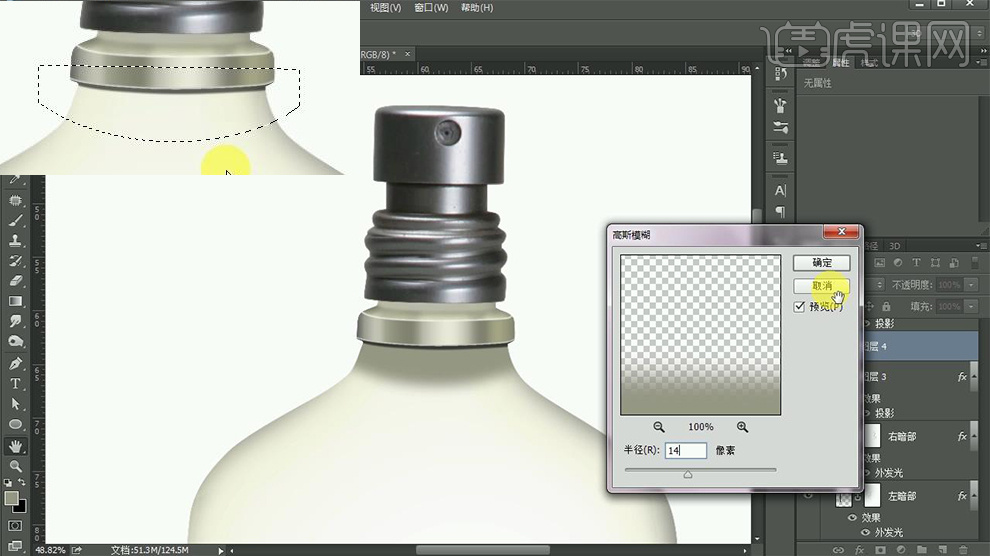This screenshot has width=990, height=556.
Task: Add a layer style via fx button
Action: (859, 549)
